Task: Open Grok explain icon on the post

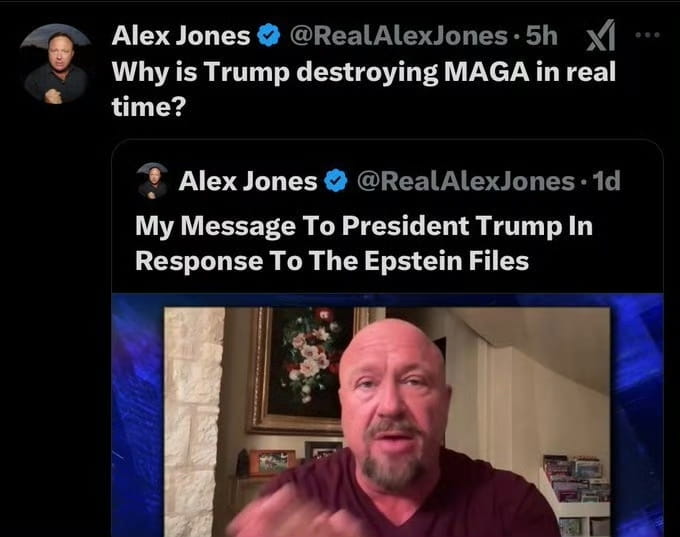Action: tap(601, 35)
